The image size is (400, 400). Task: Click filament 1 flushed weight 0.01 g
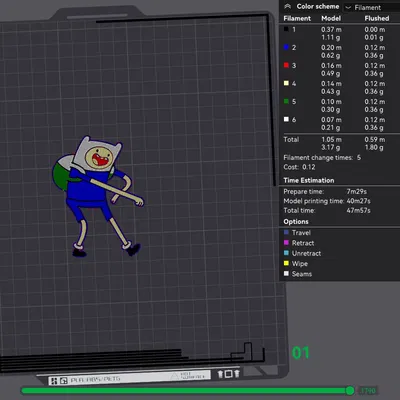point(374,38)
